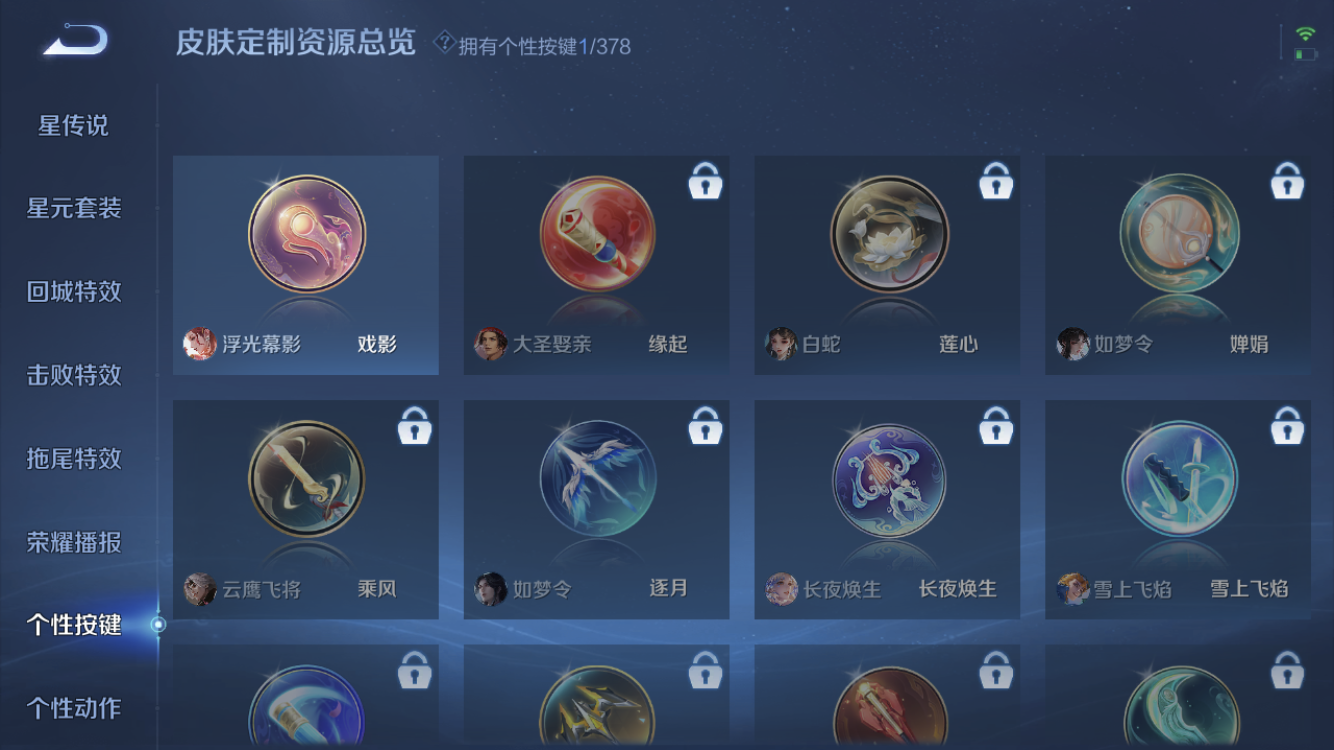Pick the 婵娟 fan key icon
This screenshot has height=750, width=1334.
click(1180, 234)
